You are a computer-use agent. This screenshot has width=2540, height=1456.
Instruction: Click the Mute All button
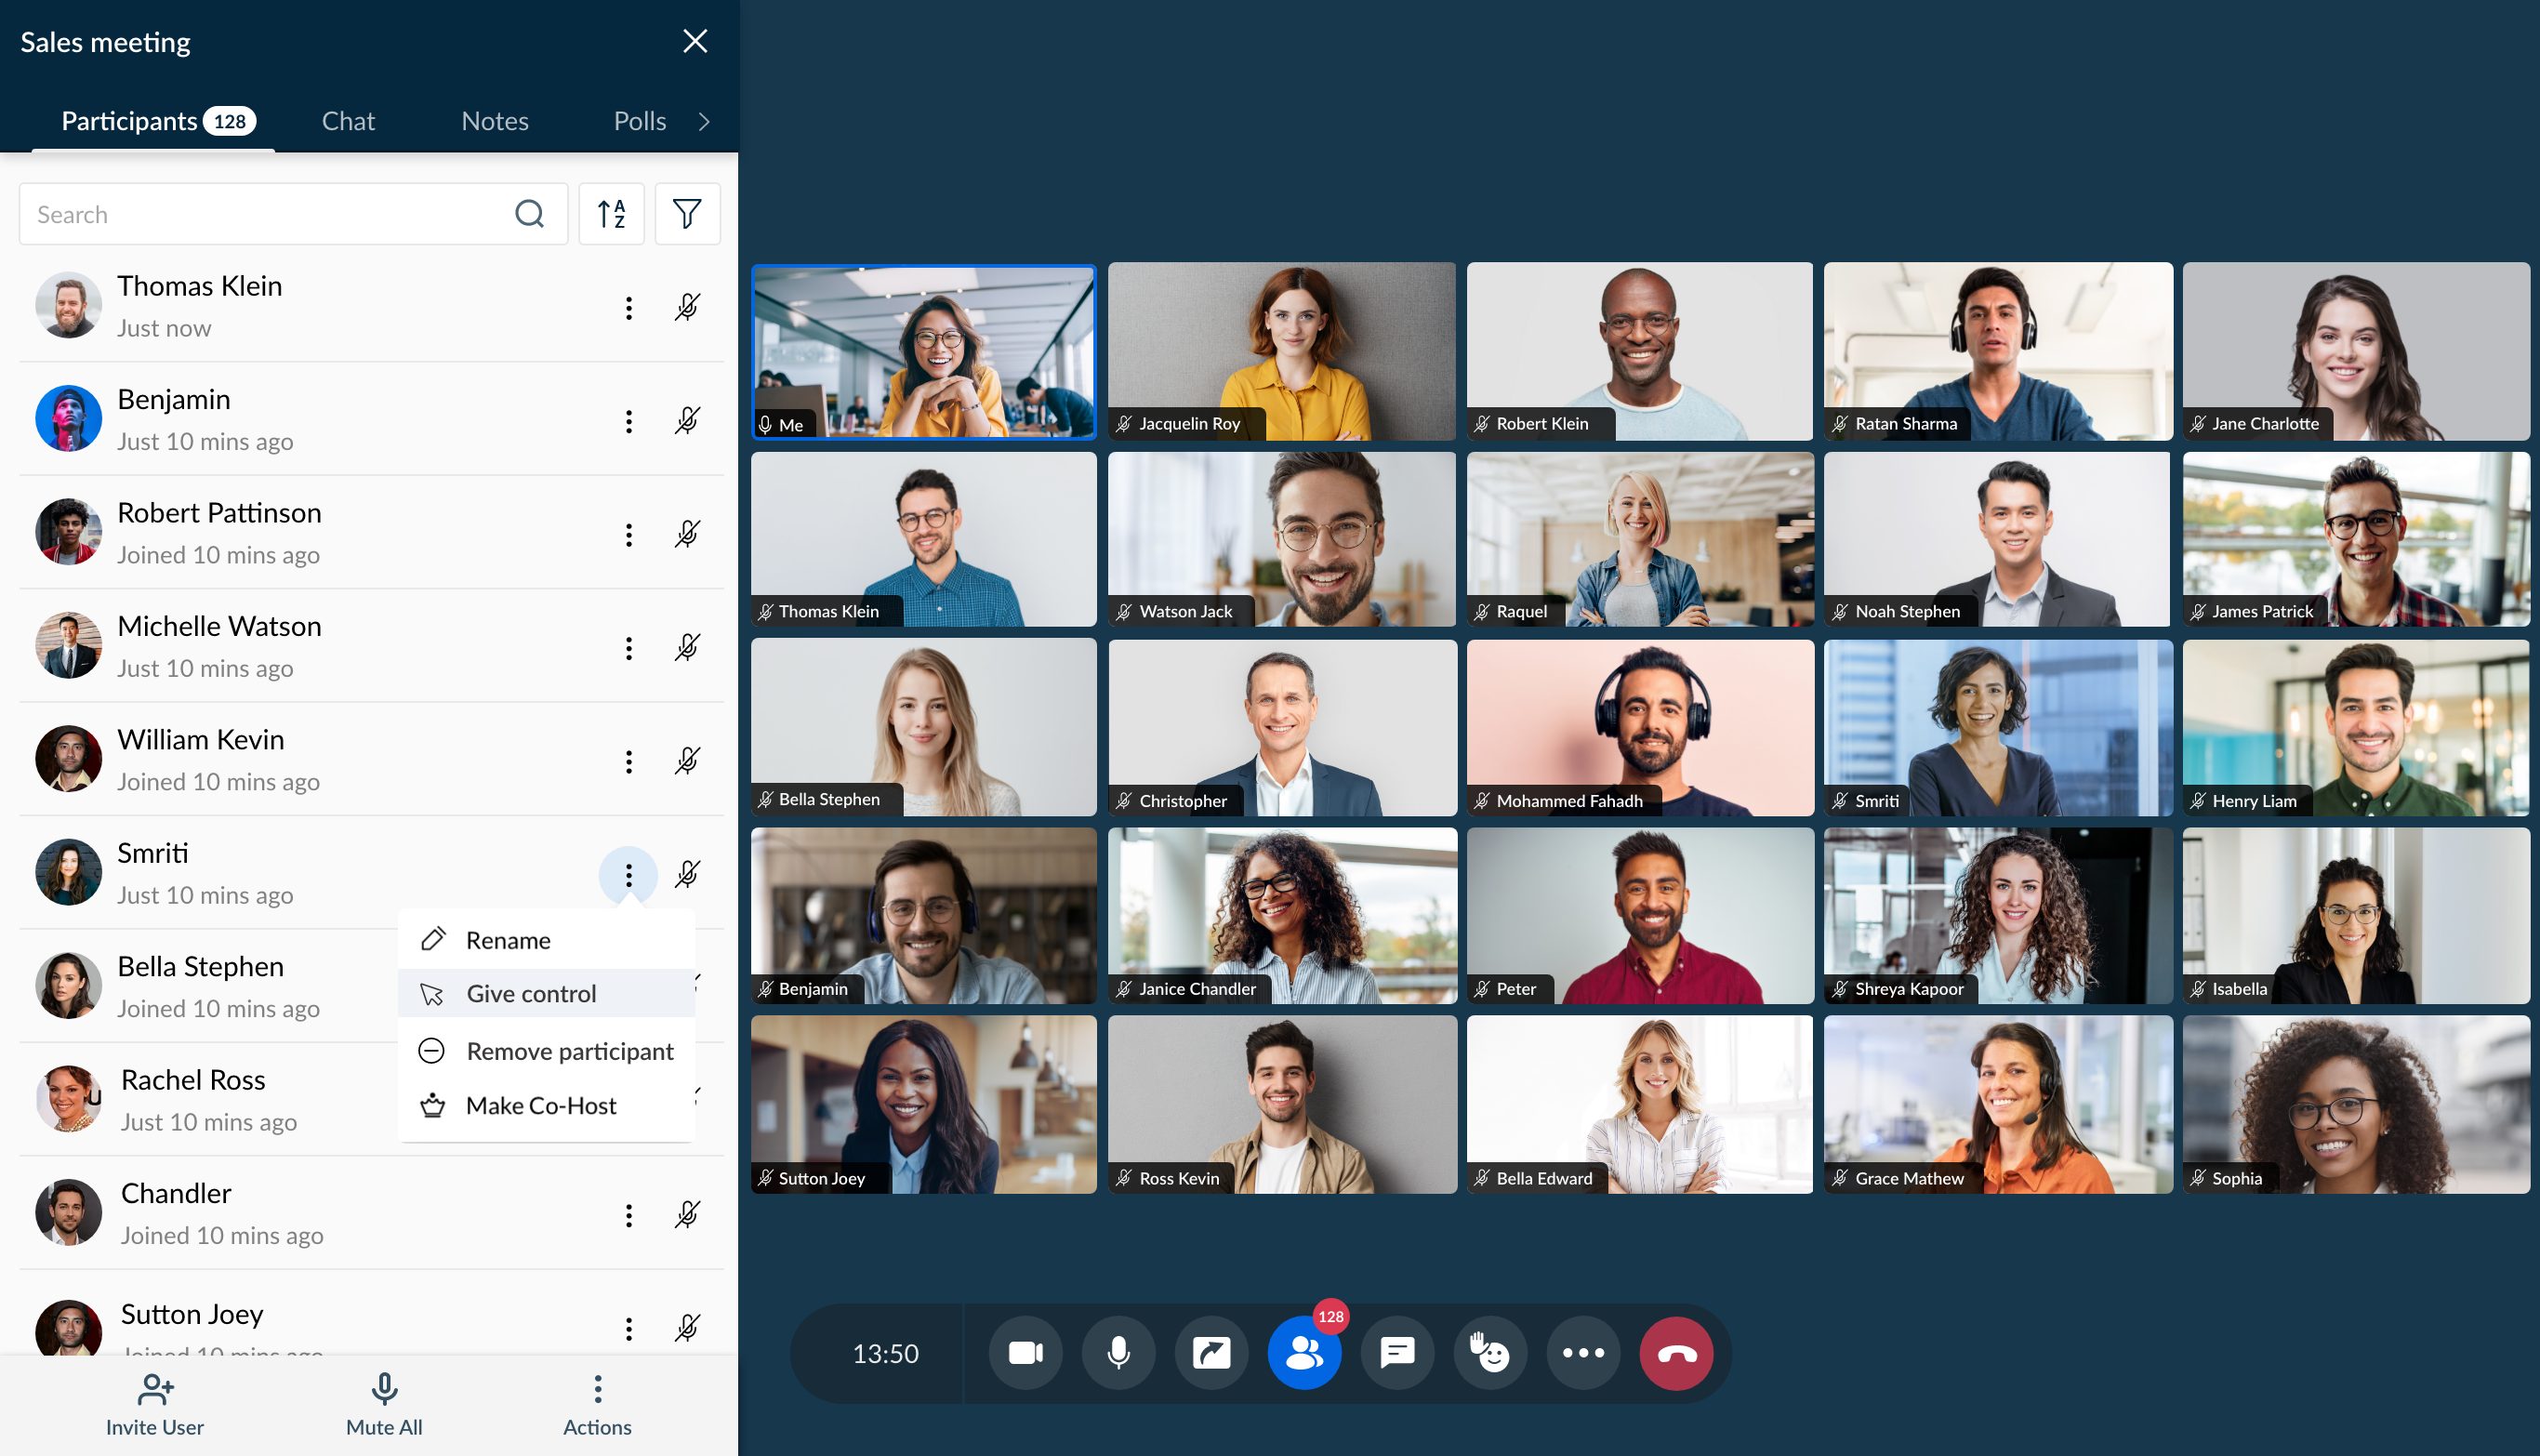pos(384,1404)
